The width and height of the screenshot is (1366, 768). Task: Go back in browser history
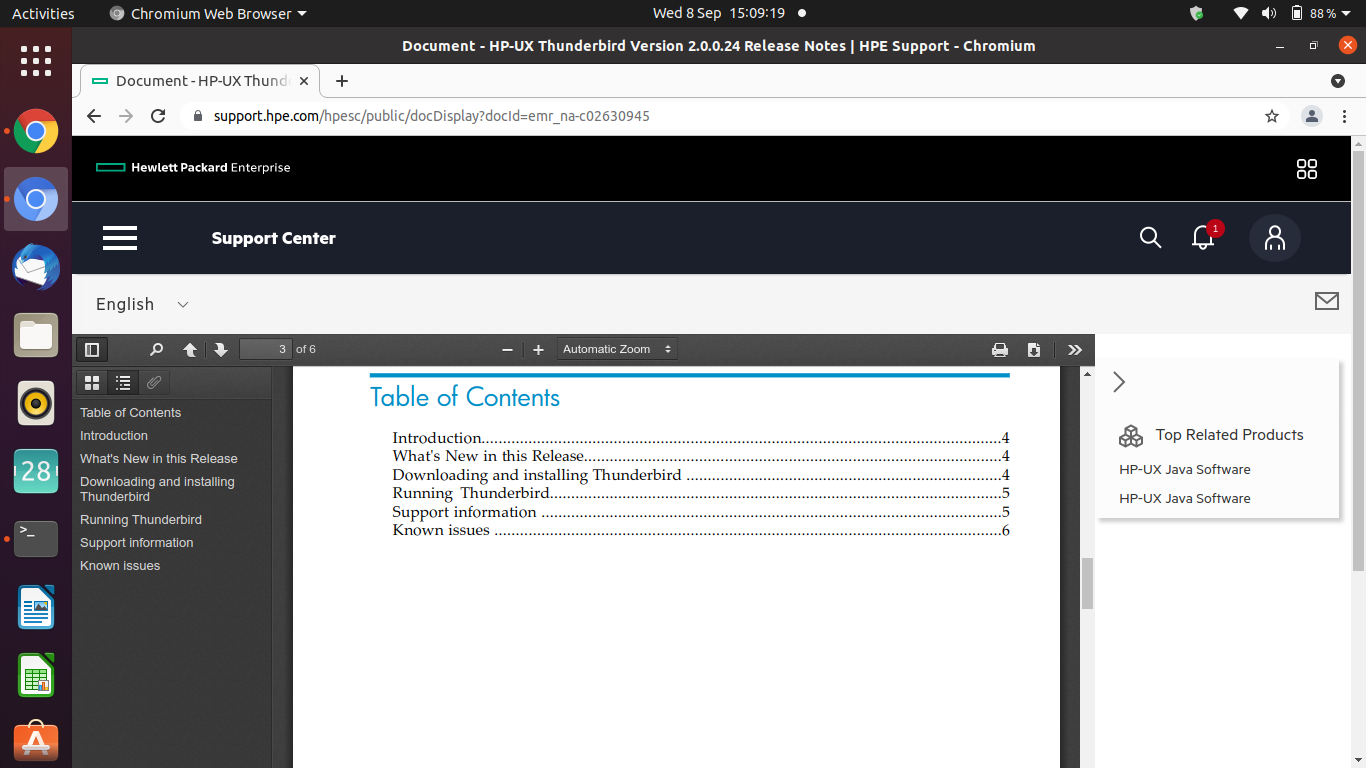(94, 116)
